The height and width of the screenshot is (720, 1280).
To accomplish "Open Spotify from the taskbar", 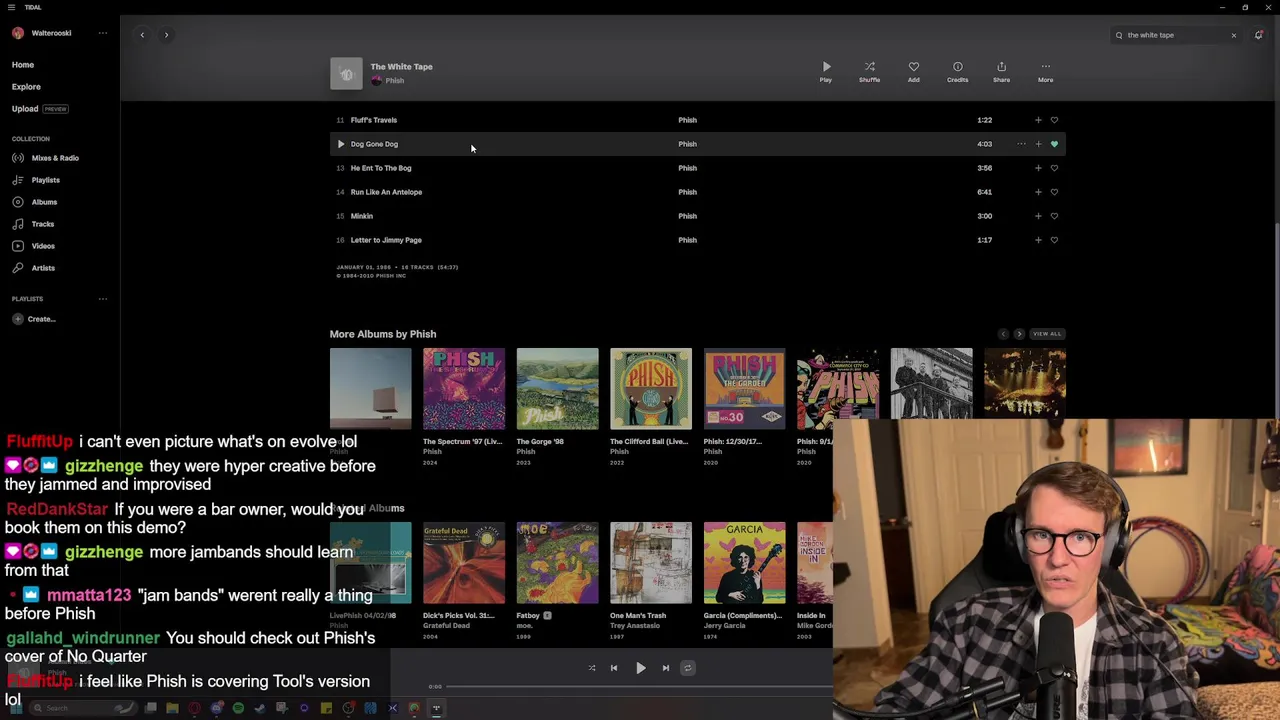I will [x=238, y=708].
